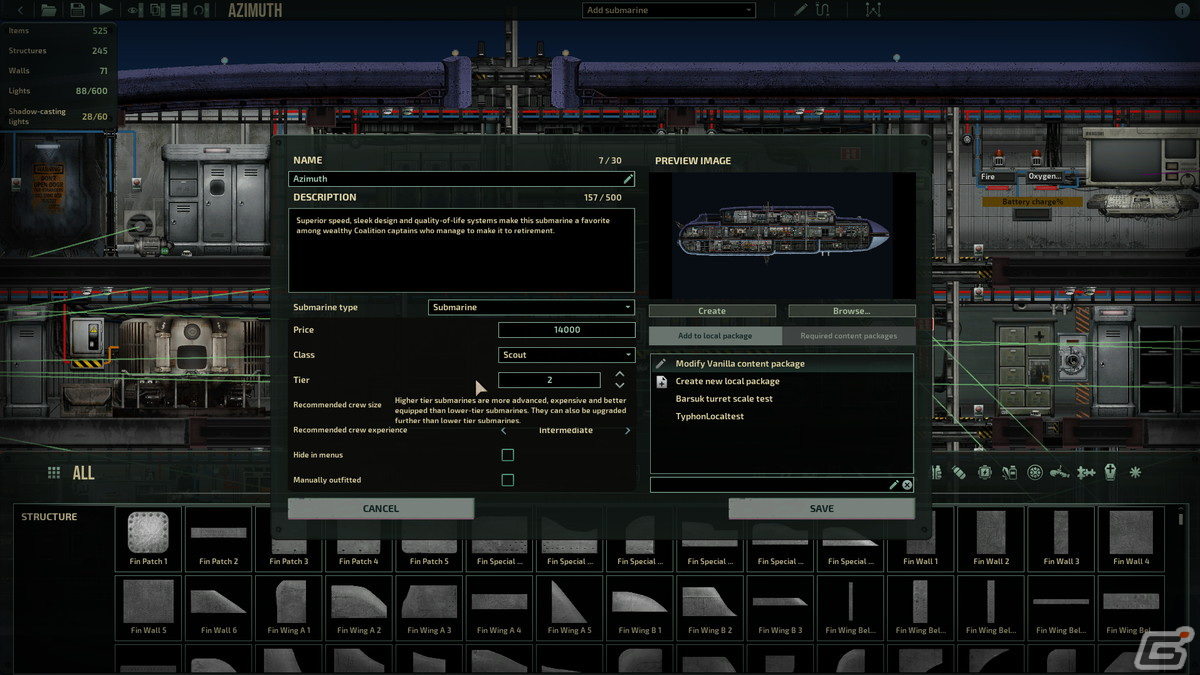
Task: Open the Class dropdown showing Scout
Action: coord(567,355)
